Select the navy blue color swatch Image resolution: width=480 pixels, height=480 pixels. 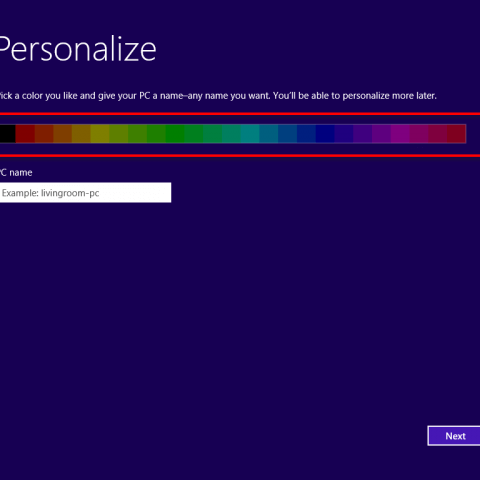[x=325, y=134]
